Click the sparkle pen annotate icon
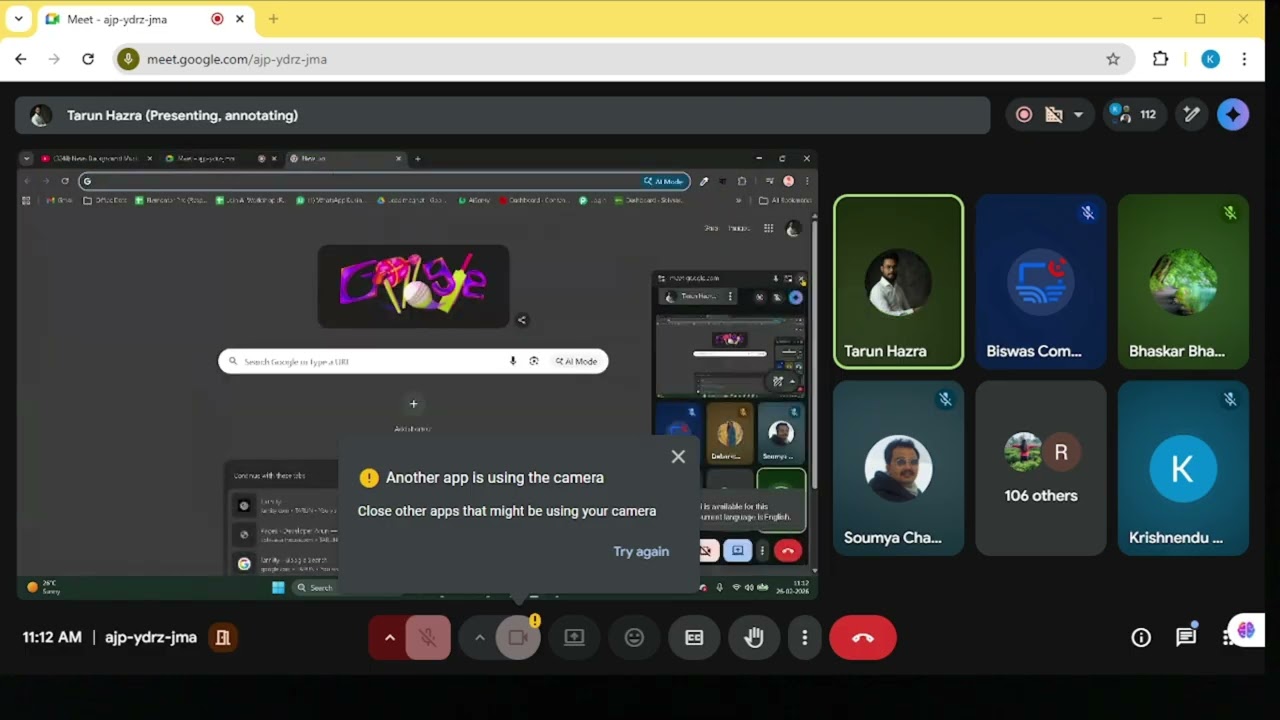Viewport: 1280px width, 720px height. point(1191,115)
